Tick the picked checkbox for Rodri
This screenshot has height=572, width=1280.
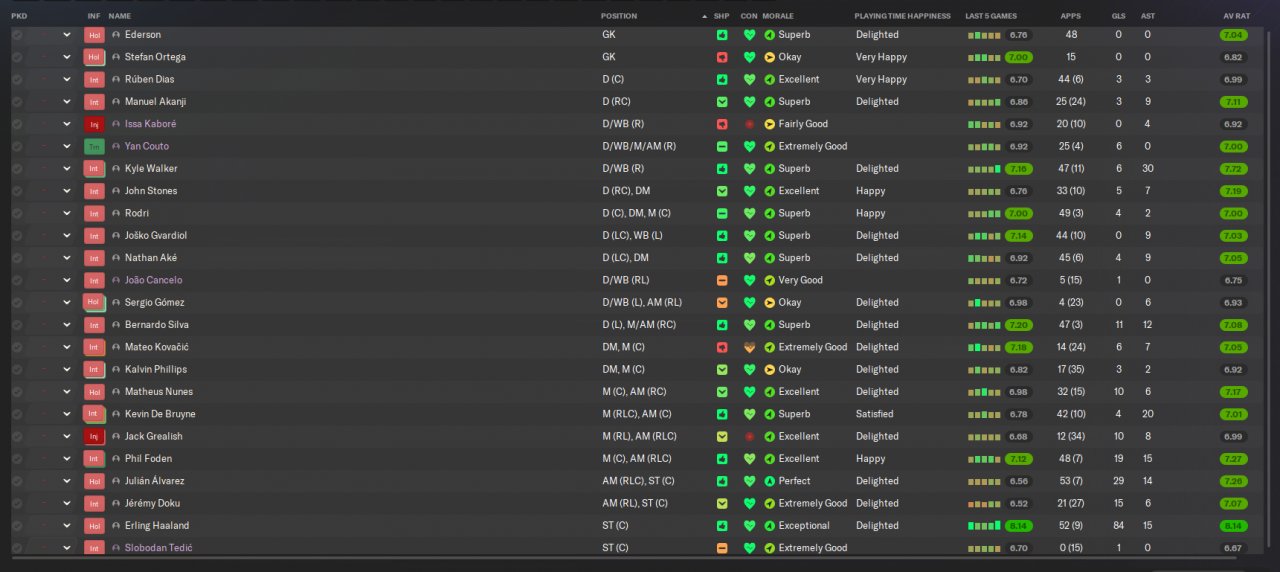(17, 213)
